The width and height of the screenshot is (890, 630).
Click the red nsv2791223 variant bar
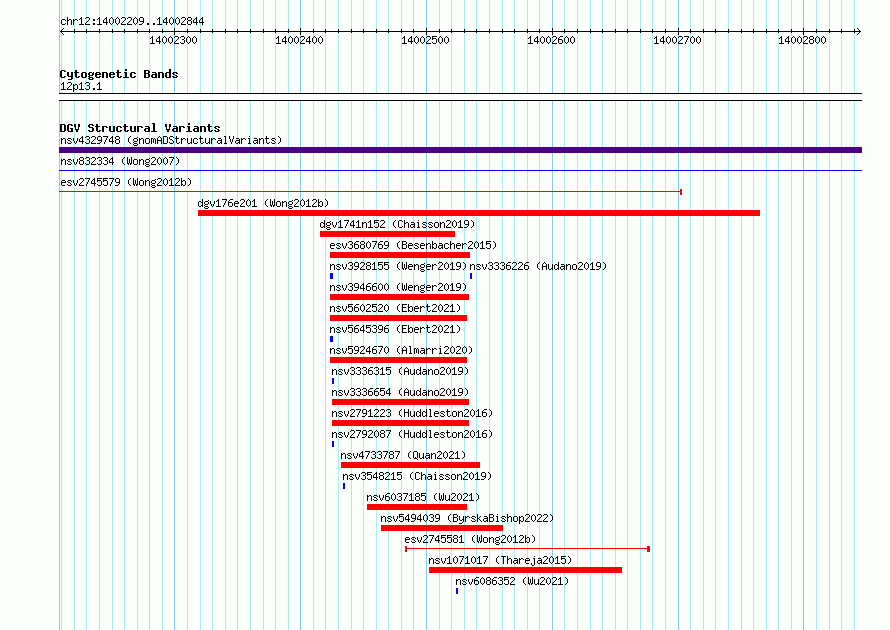(x=400, y=423)
